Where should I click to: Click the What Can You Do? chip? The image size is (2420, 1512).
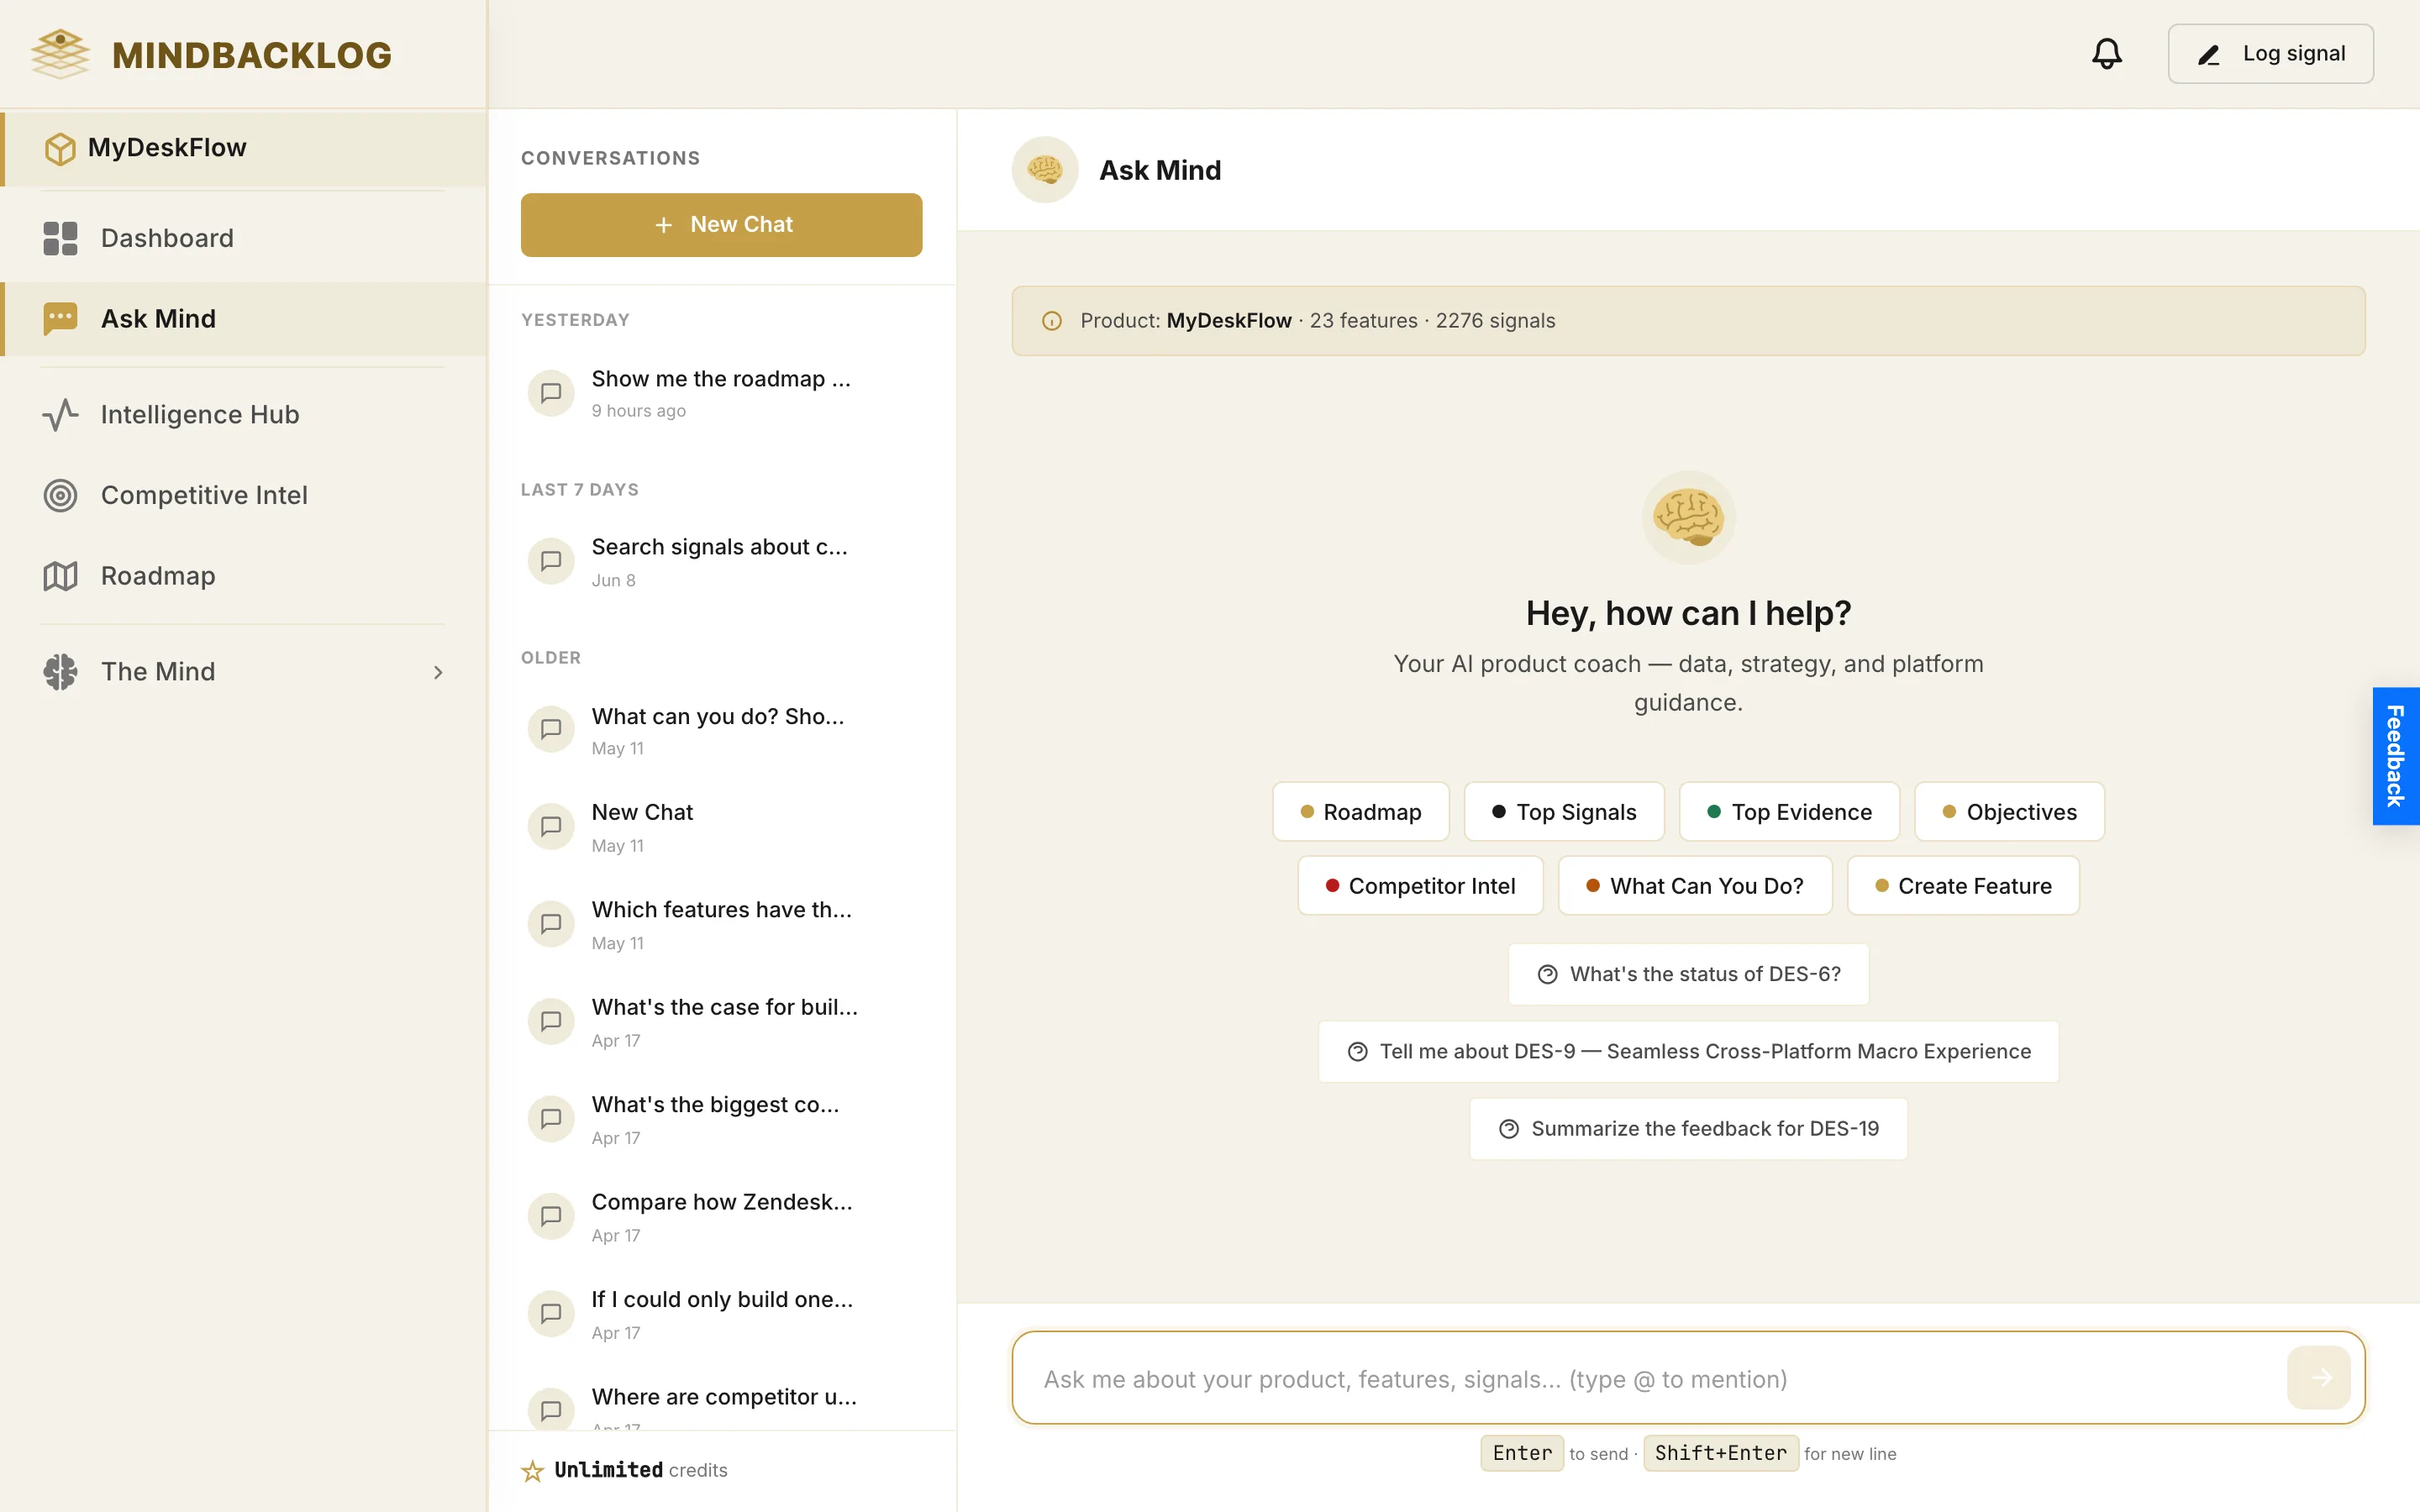(x=1695, y=886)
